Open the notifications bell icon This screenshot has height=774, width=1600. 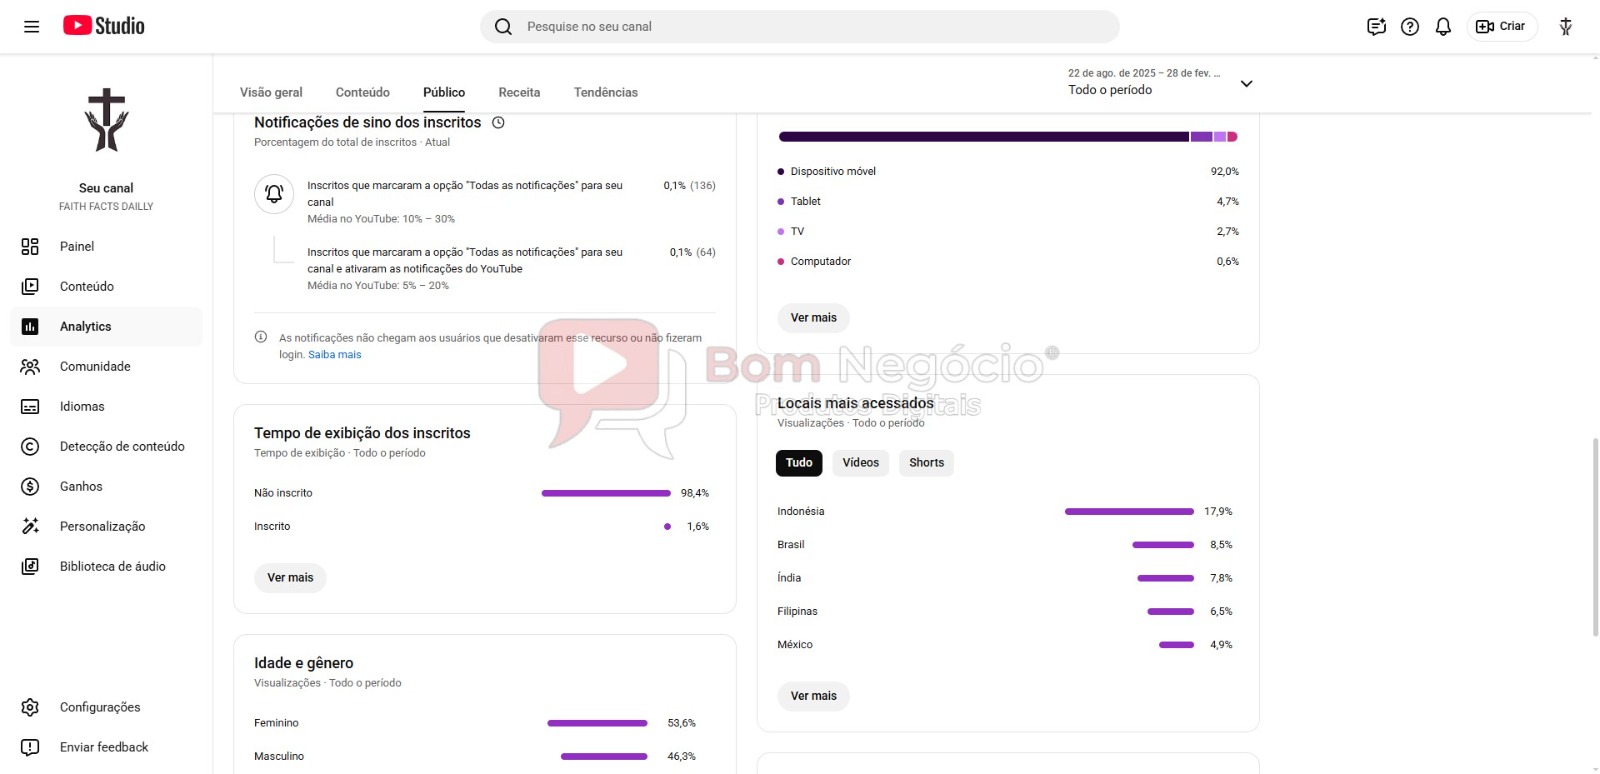1443,27
